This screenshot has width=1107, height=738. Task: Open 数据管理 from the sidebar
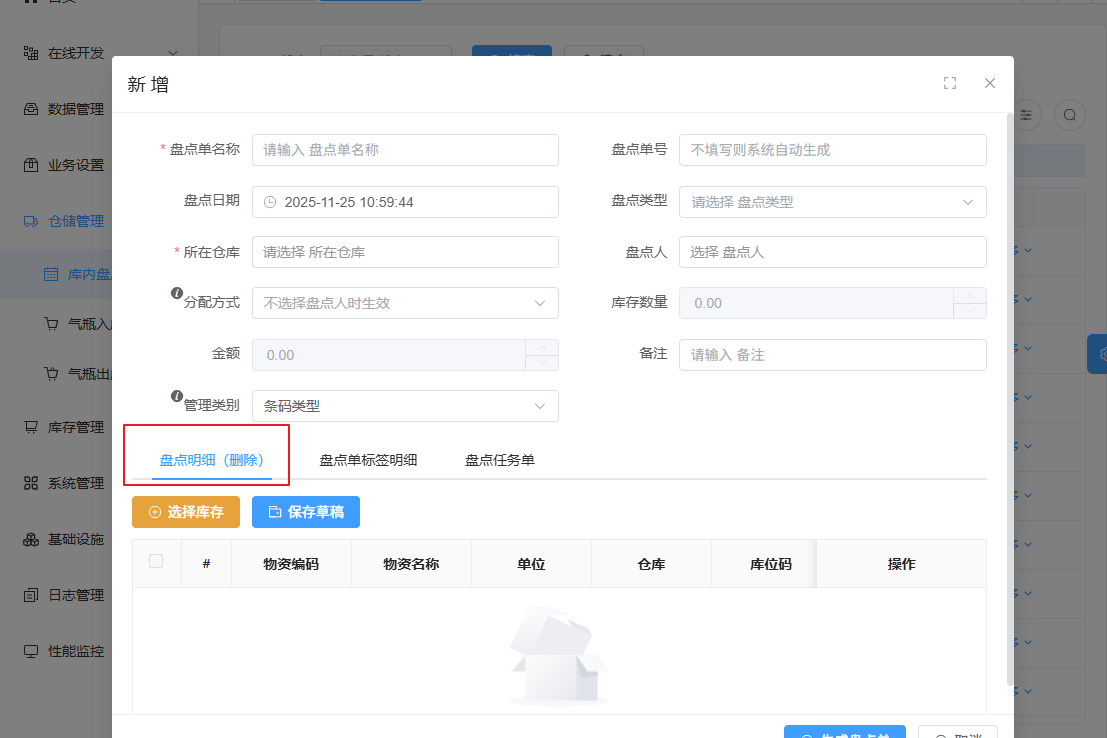[75, 109]
